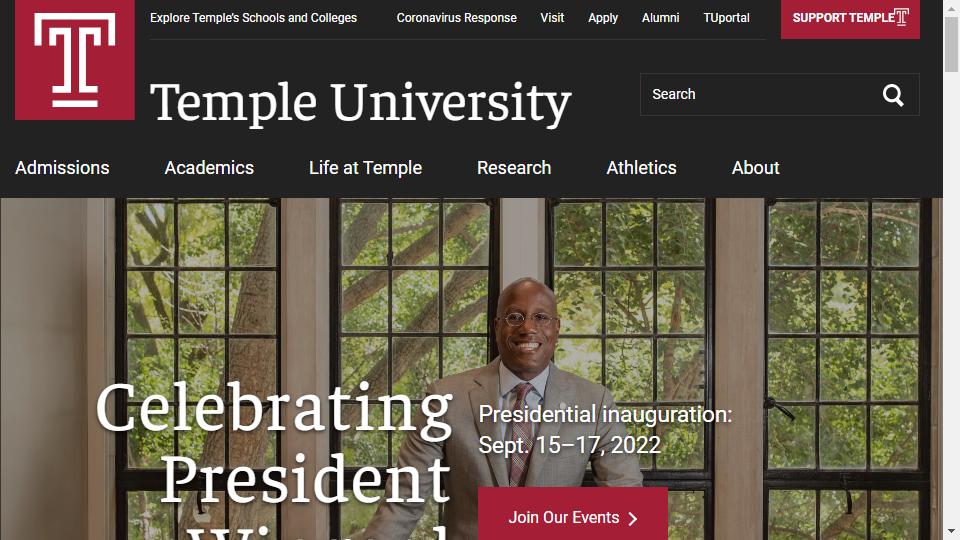The height and width of the screenshot is (540, 960).
Task: Click the Apply link
Action: coord(603,18)
